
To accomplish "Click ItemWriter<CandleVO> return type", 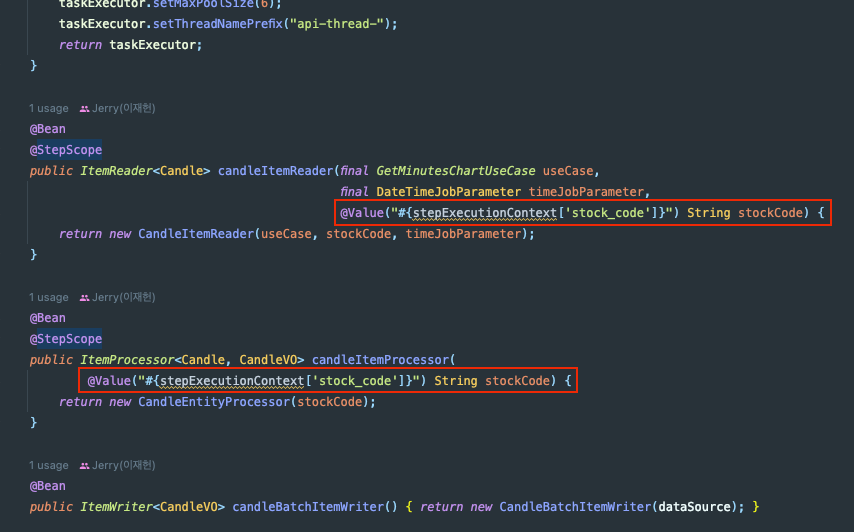I will click(152, 507).
